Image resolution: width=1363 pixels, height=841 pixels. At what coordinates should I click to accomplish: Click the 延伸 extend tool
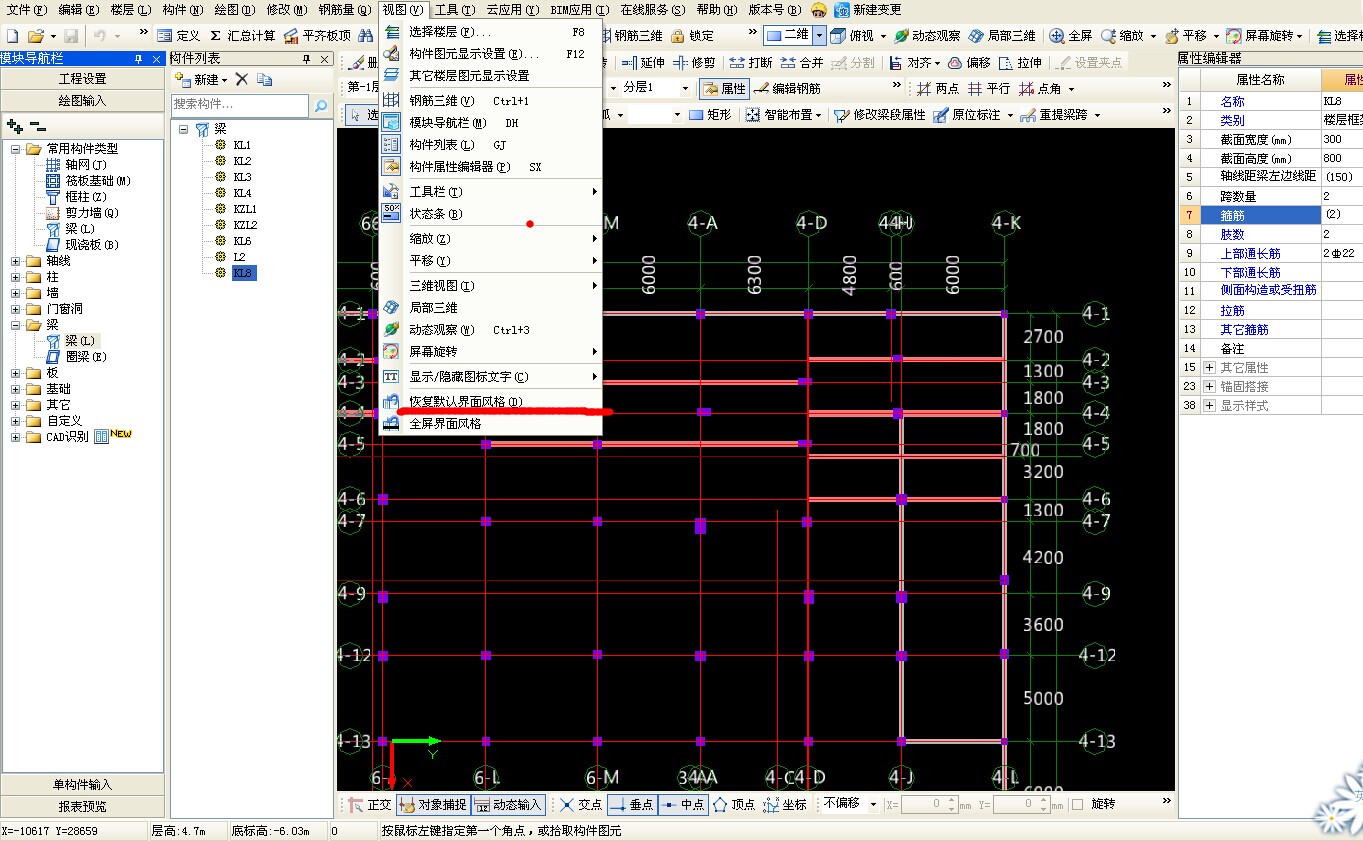643,62
